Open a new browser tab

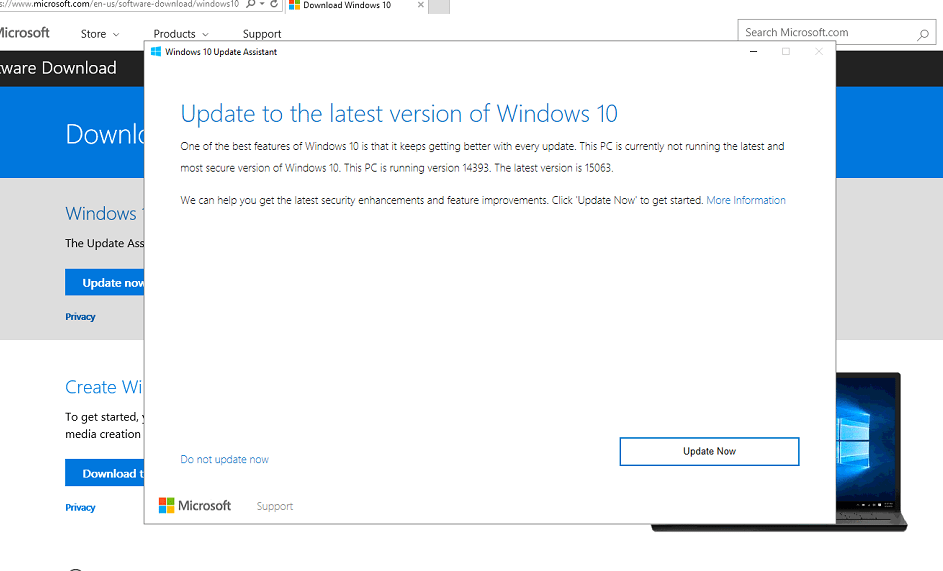coord(439,6)
